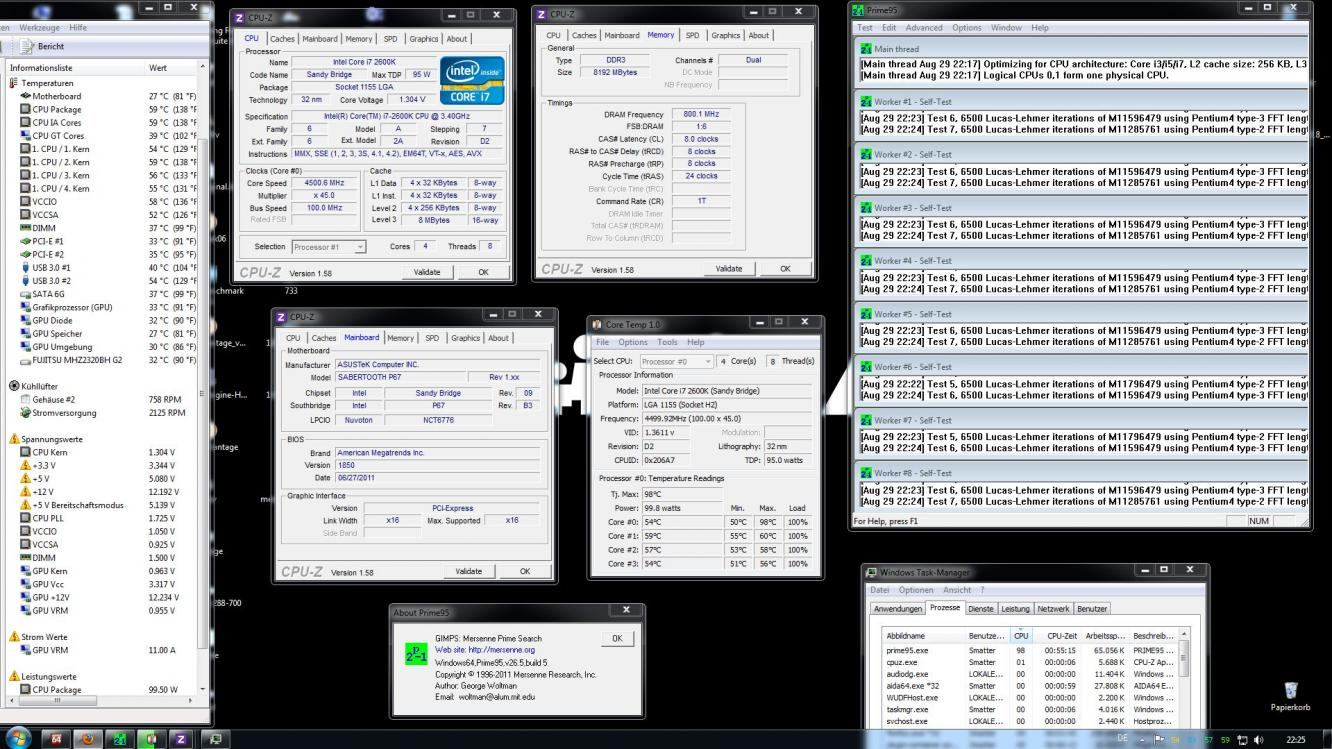Viewport: 1332px width, 749px height.
Task: Open the Tools menu in Core Temp
Action: point(667,342)
